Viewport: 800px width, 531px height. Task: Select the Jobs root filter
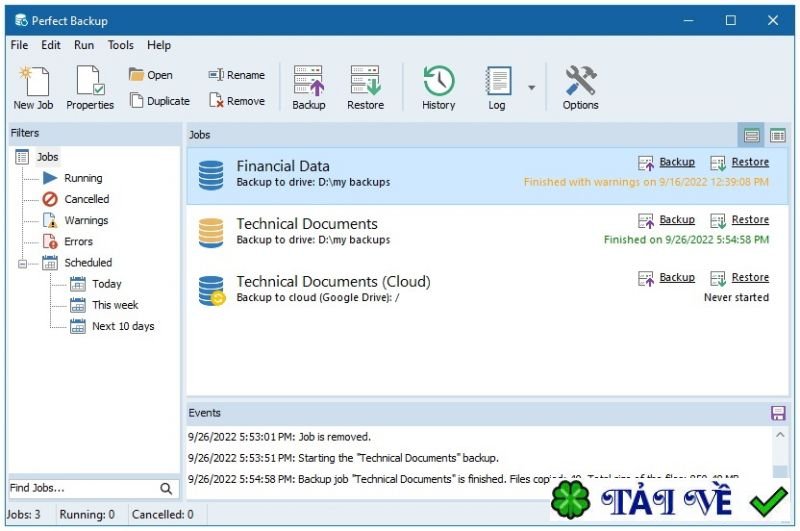tap(47, 157)
